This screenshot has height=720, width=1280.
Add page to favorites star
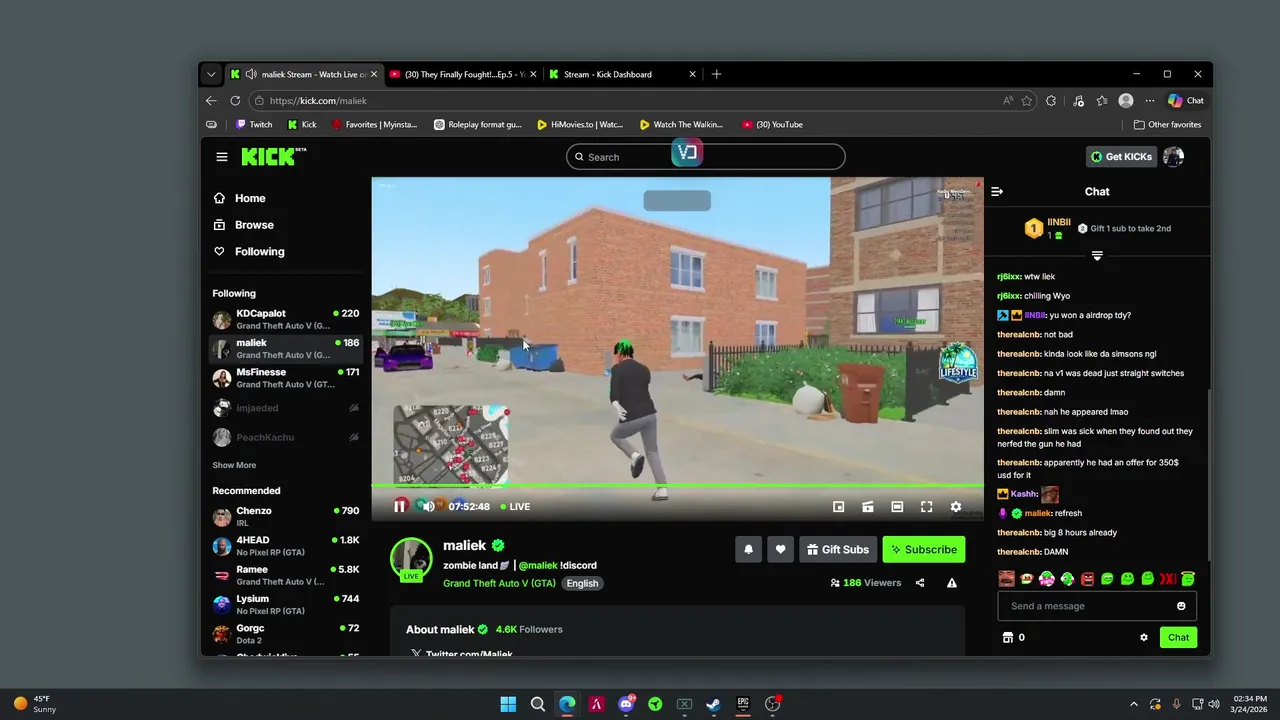(1026, 101)
